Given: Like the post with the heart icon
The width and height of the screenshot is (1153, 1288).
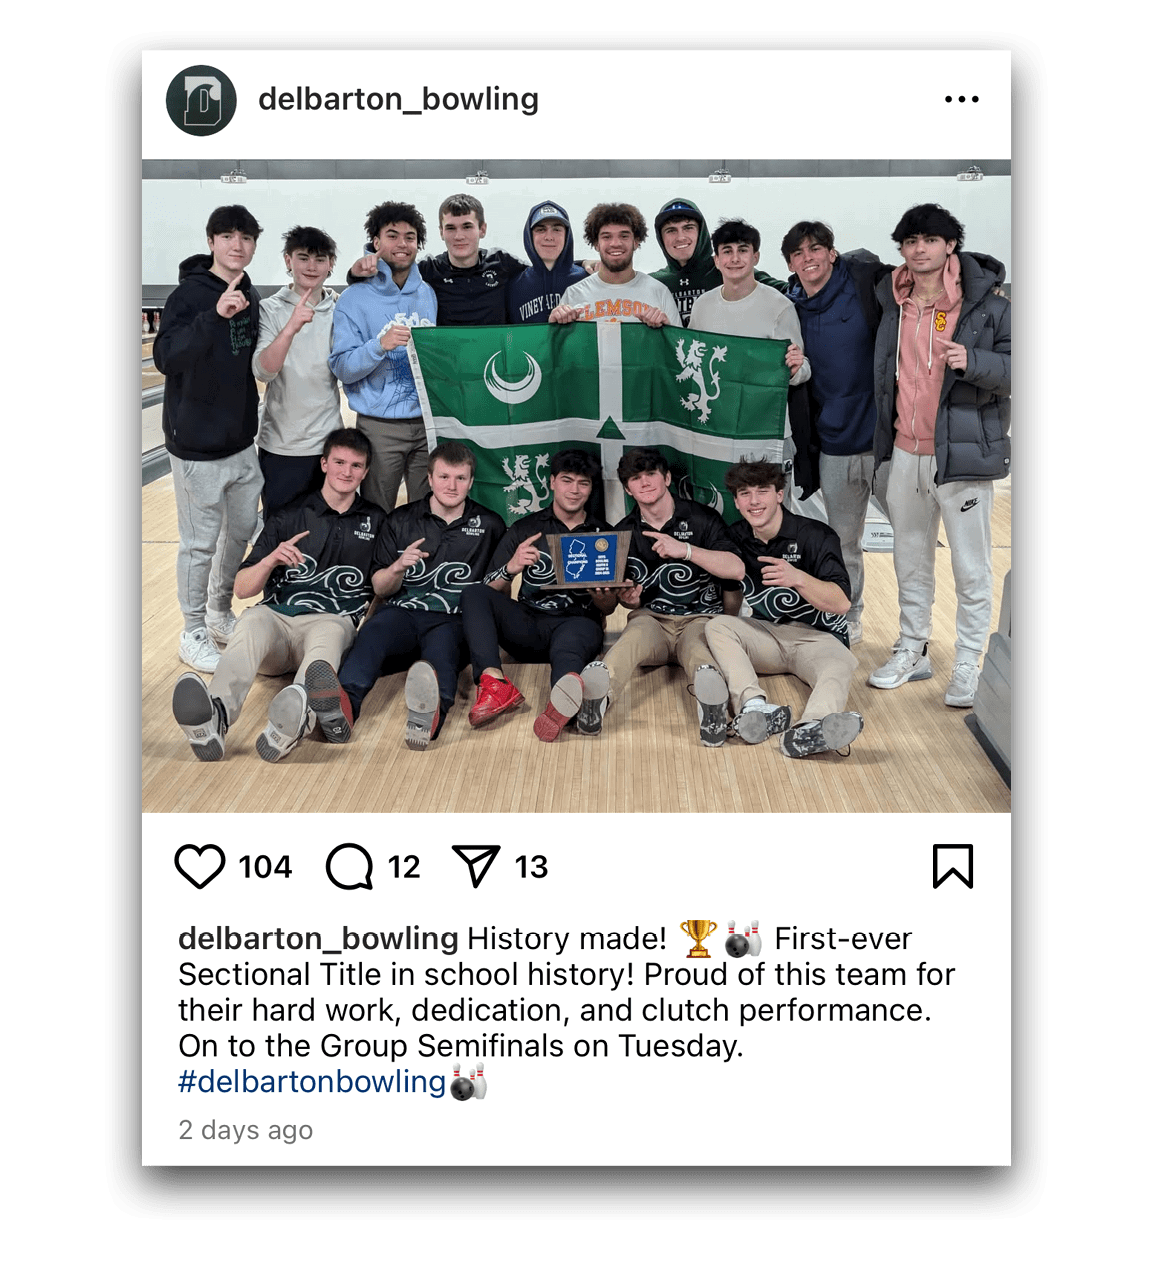Looking at the screenshot, I should click(200, 866).
